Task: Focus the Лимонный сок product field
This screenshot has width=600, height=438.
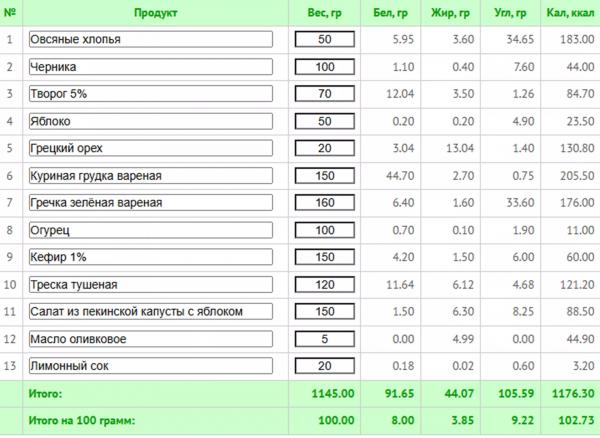Action: (151, 365)
